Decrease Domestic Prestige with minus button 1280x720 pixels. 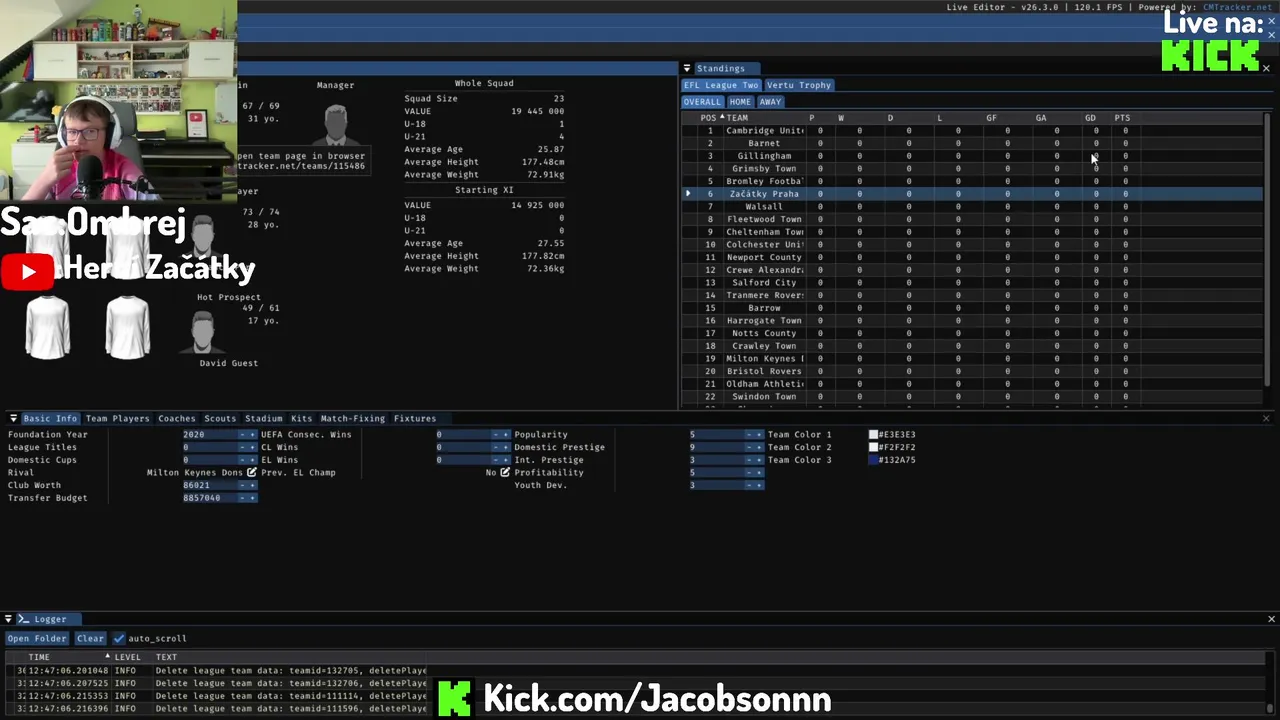click(x=749, y=447)
